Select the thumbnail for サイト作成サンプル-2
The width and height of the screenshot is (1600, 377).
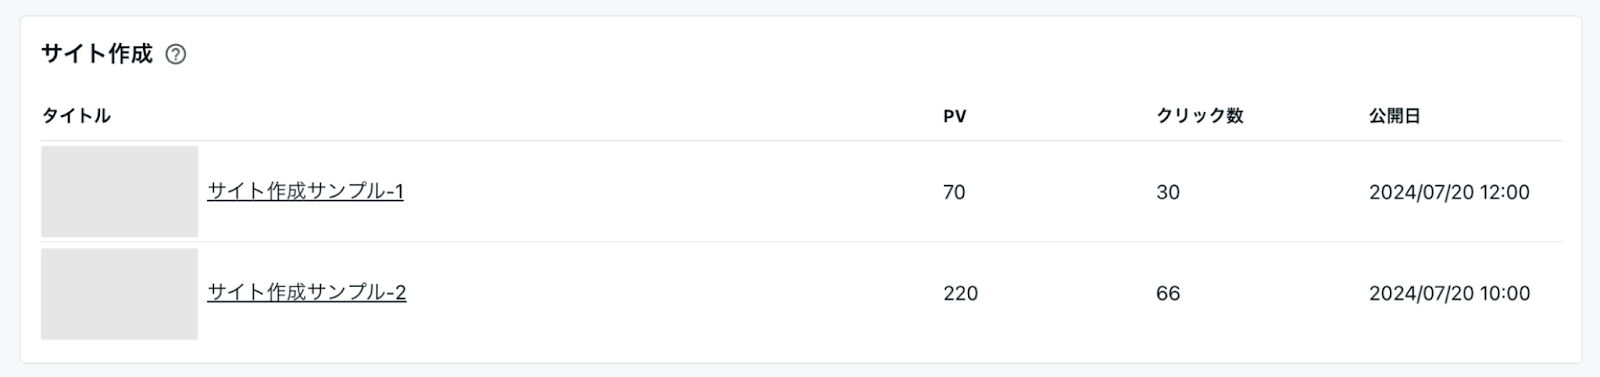tap(119, 294)
